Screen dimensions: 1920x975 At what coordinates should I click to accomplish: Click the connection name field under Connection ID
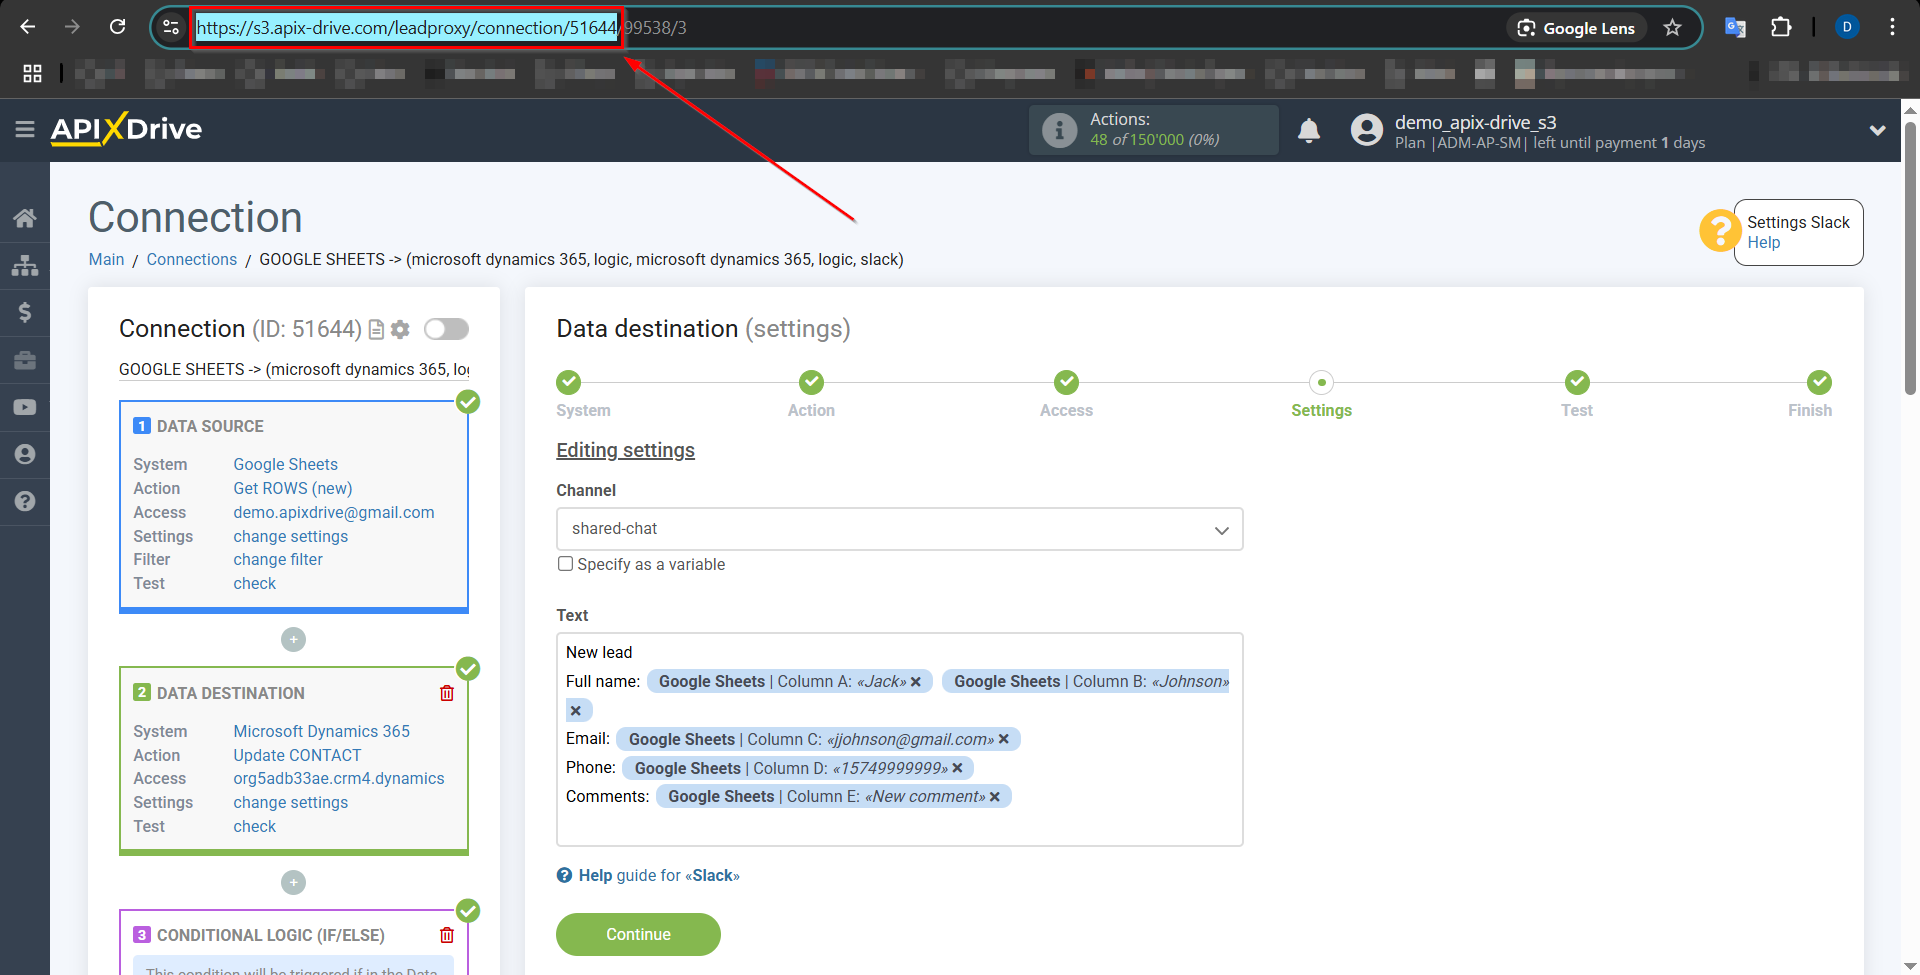tap(294, 369)
